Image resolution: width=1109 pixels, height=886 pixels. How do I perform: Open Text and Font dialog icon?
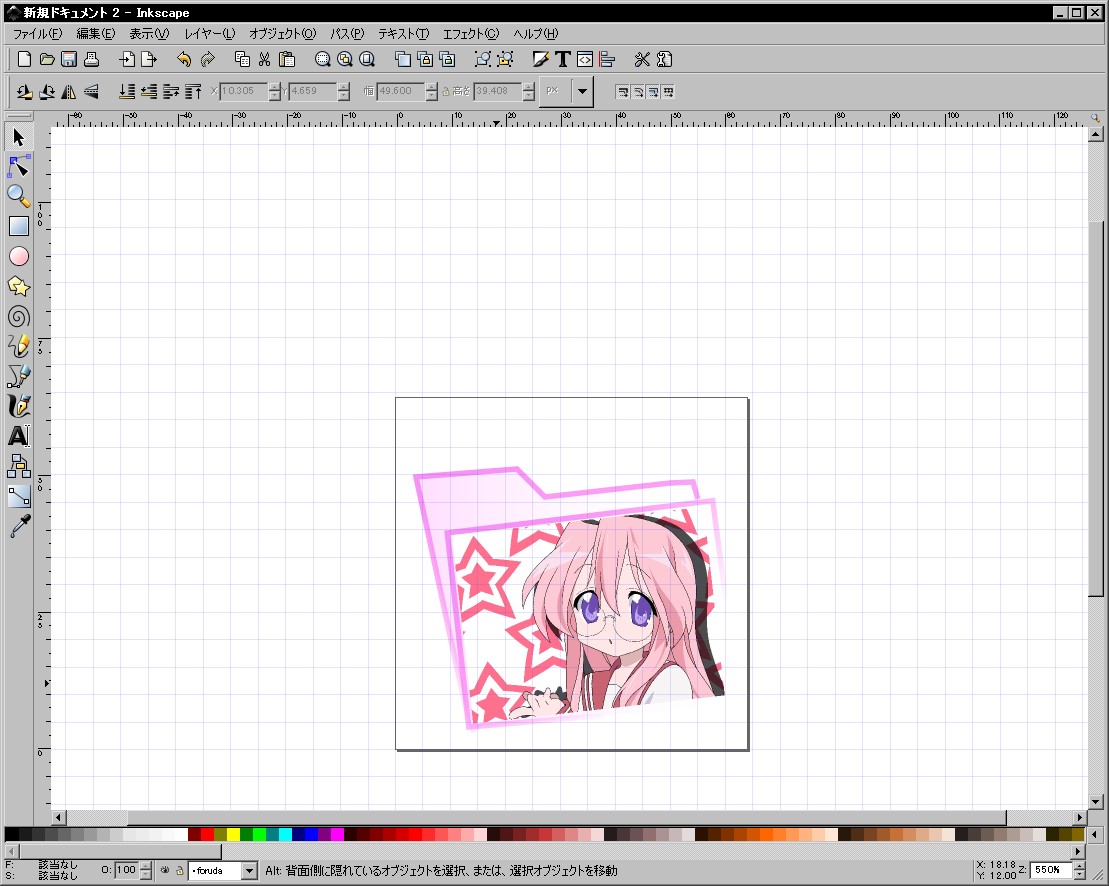[562, 59]
